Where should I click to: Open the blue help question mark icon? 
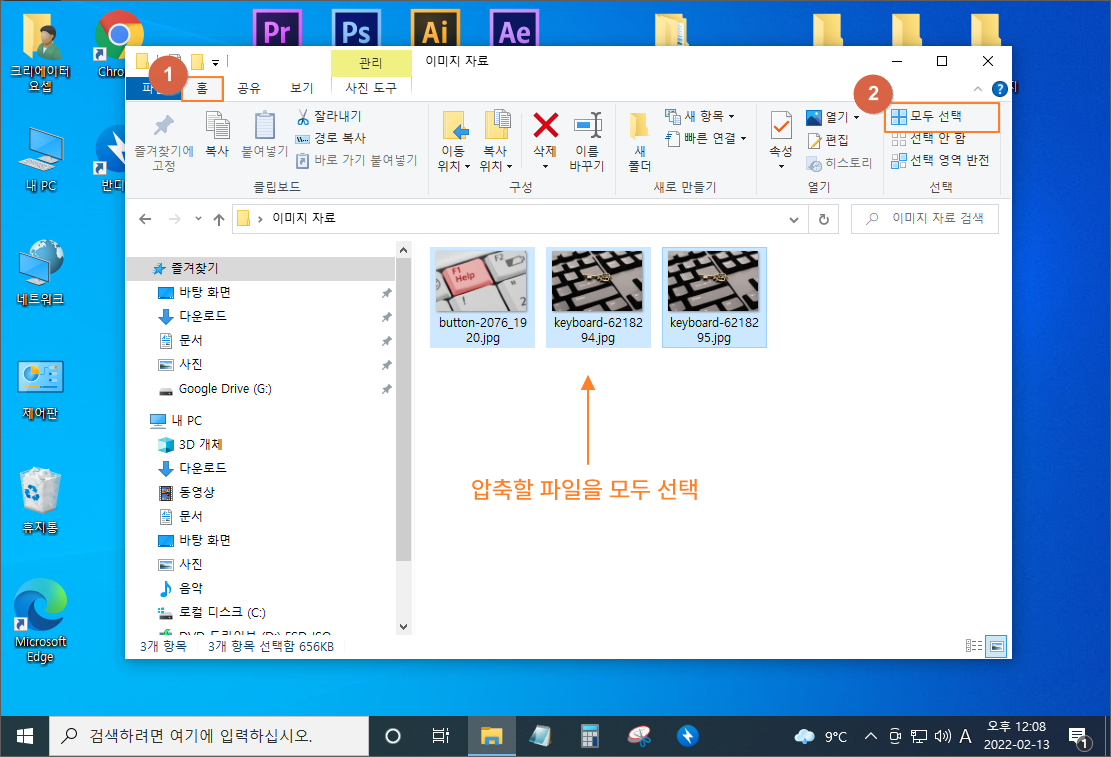[1000, 89]
